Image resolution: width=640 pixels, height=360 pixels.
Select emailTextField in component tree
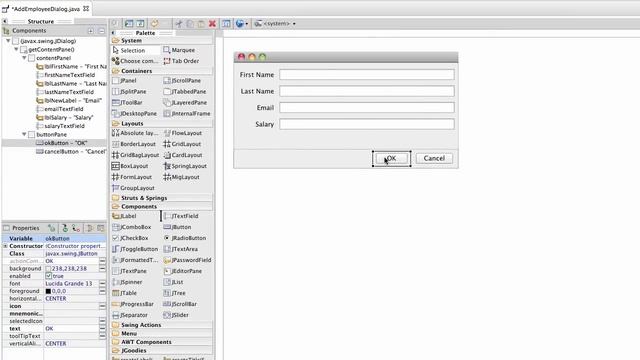tap(60, 109)
